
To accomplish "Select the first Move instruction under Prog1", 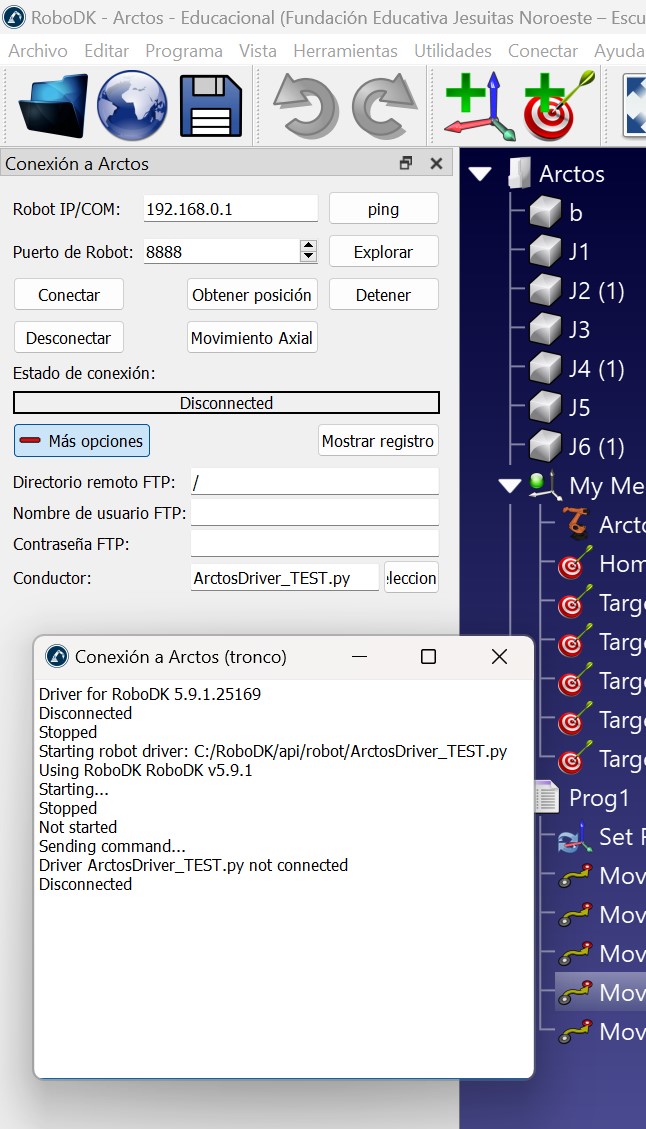I will pos(601,876).
